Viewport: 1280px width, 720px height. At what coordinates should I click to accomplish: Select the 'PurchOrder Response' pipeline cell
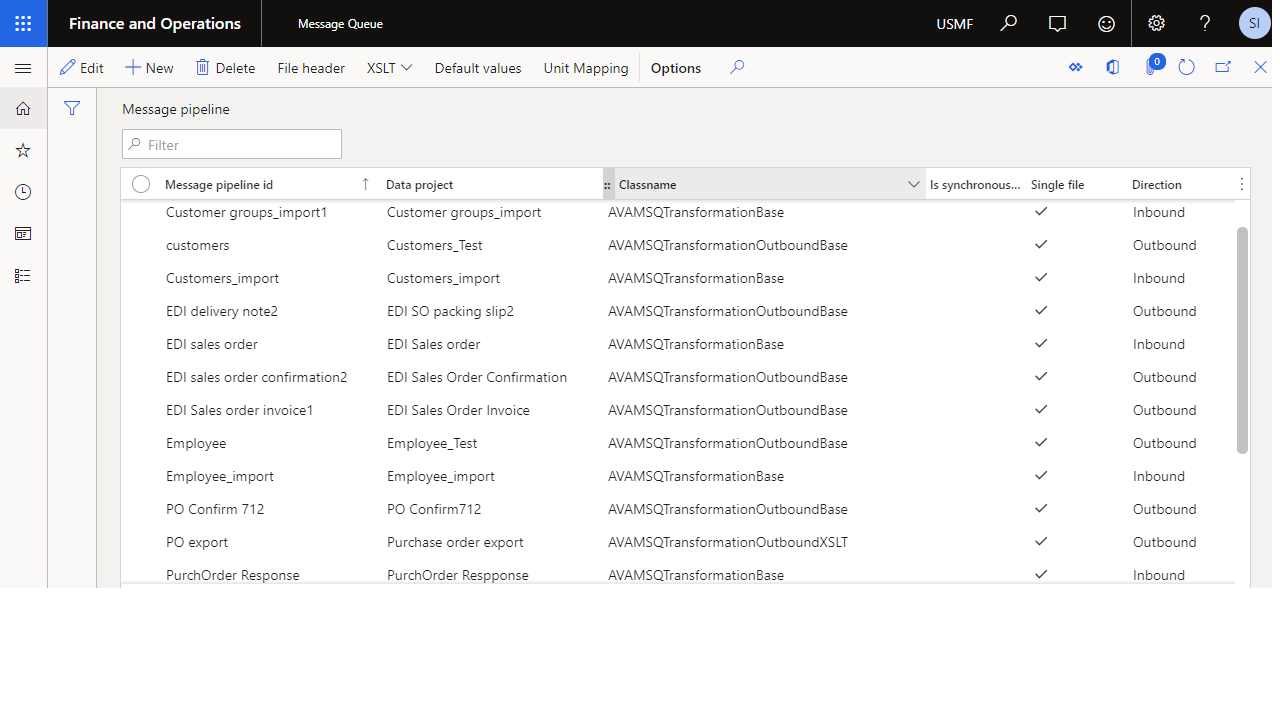click(x=233, y=575)
